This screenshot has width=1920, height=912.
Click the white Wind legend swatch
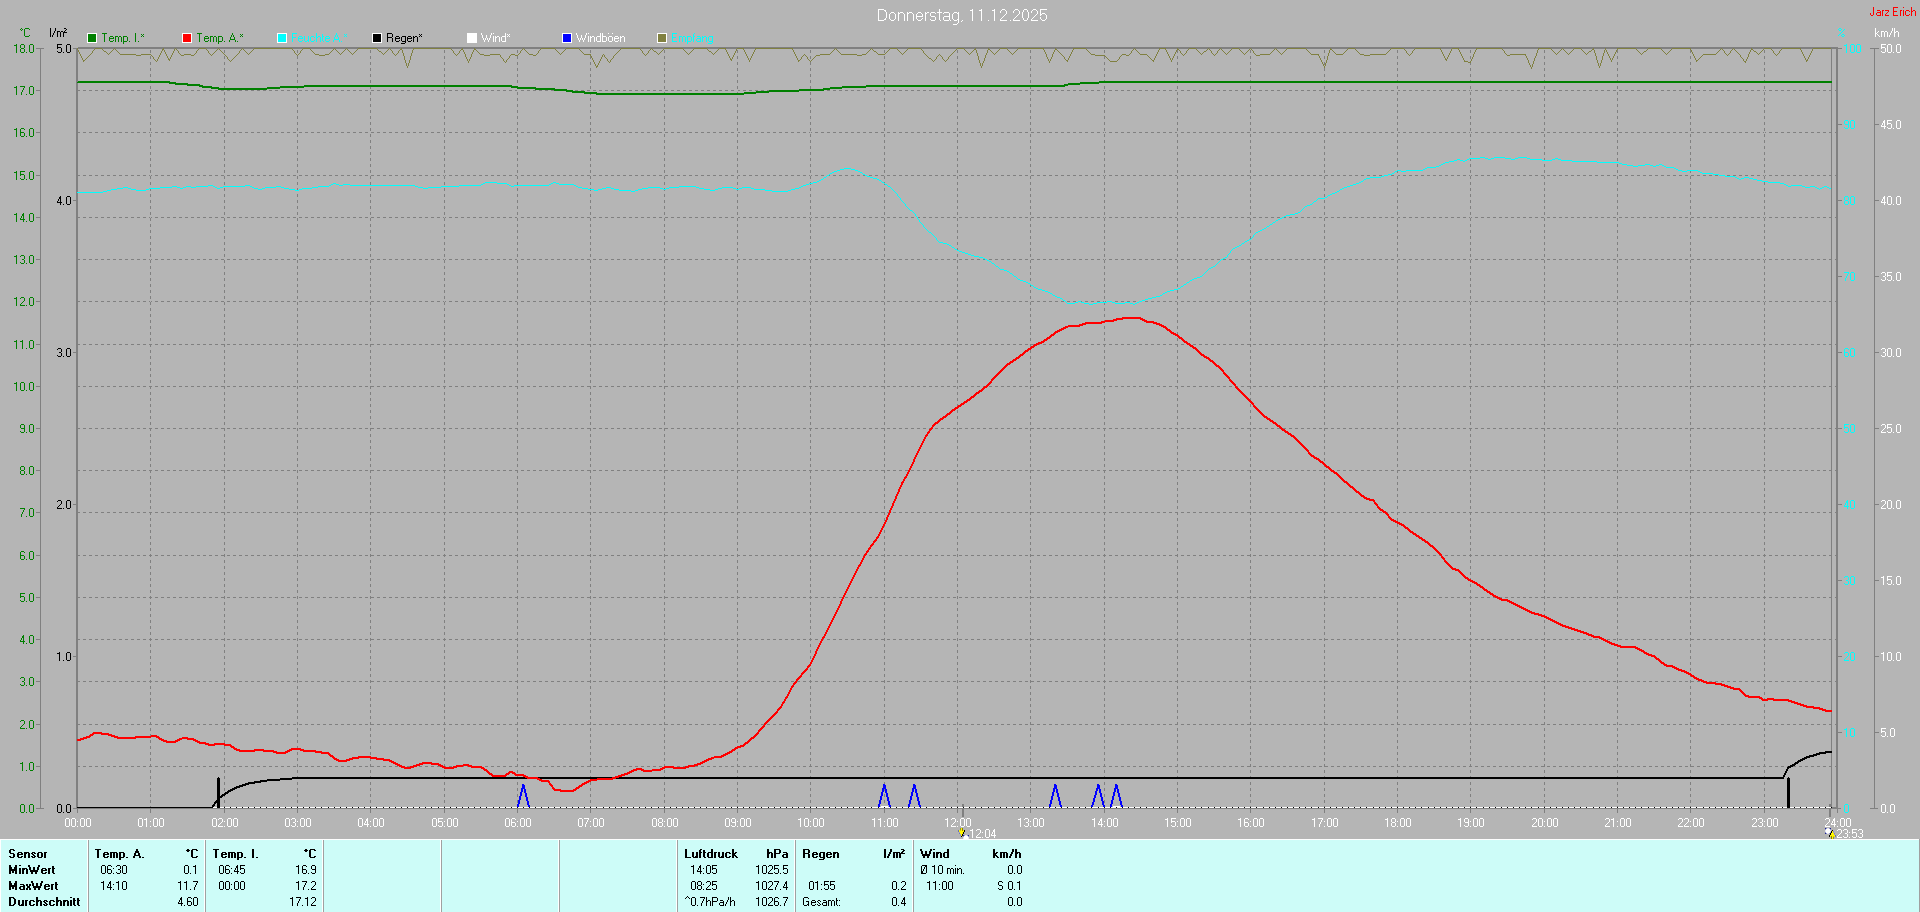(x=472, y=38)
